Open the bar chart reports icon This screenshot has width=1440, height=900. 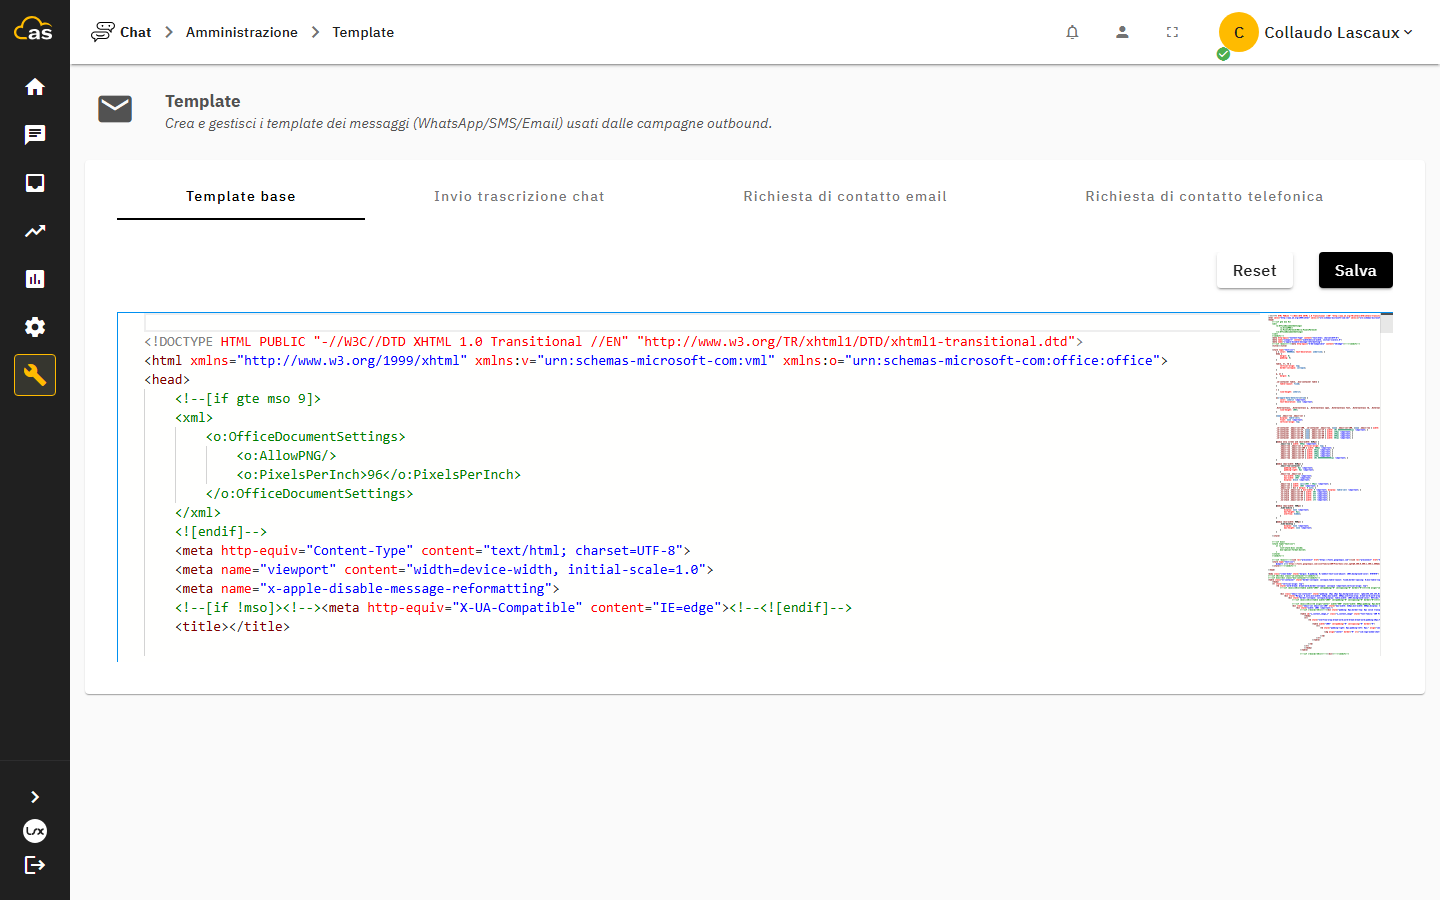coord(35,279)
